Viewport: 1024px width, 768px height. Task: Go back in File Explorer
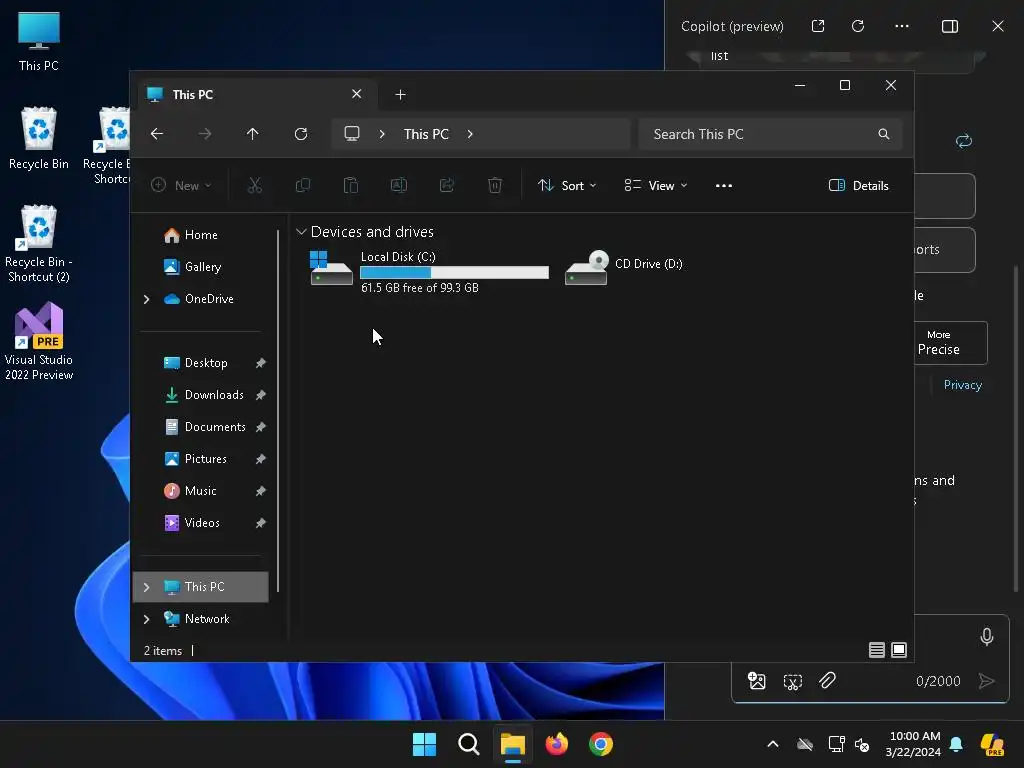[157, 134]
